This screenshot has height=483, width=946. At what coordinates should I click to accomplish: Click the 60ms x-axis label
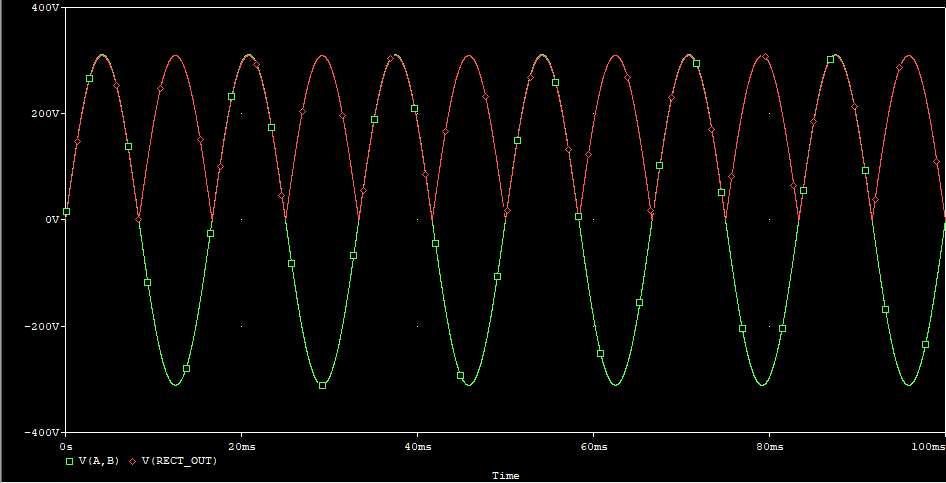click(x=593, y=447)
